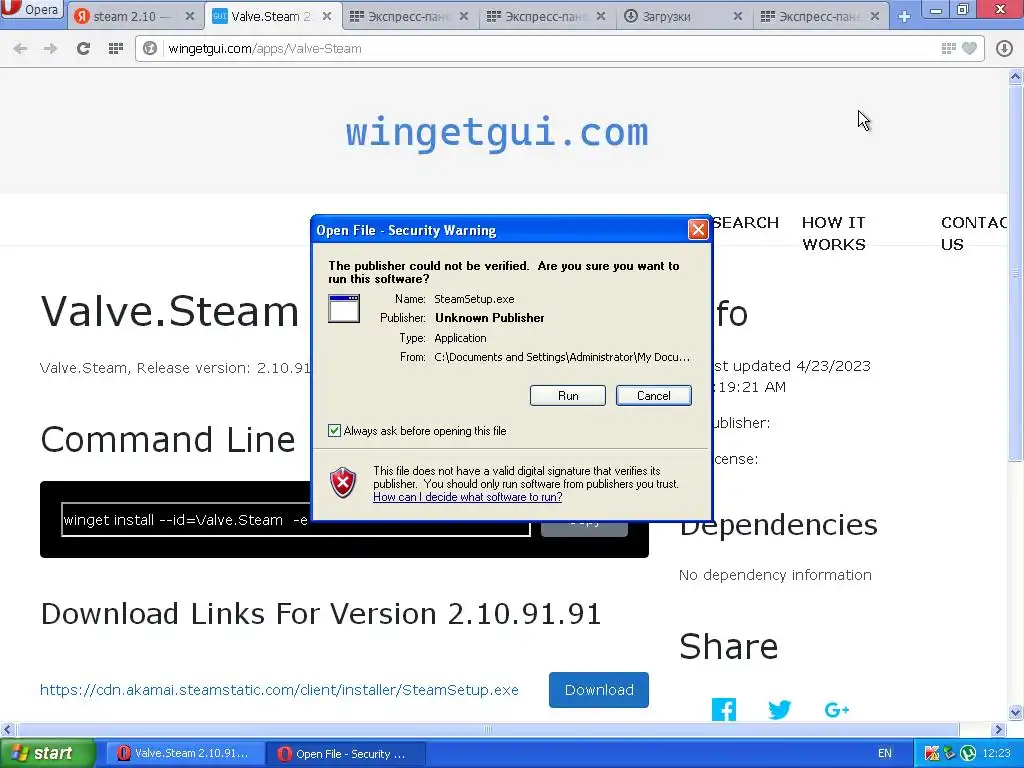This screenshot has height=768, width=1024.
Task: Share on Twitter icon
Action: point(780,709)
